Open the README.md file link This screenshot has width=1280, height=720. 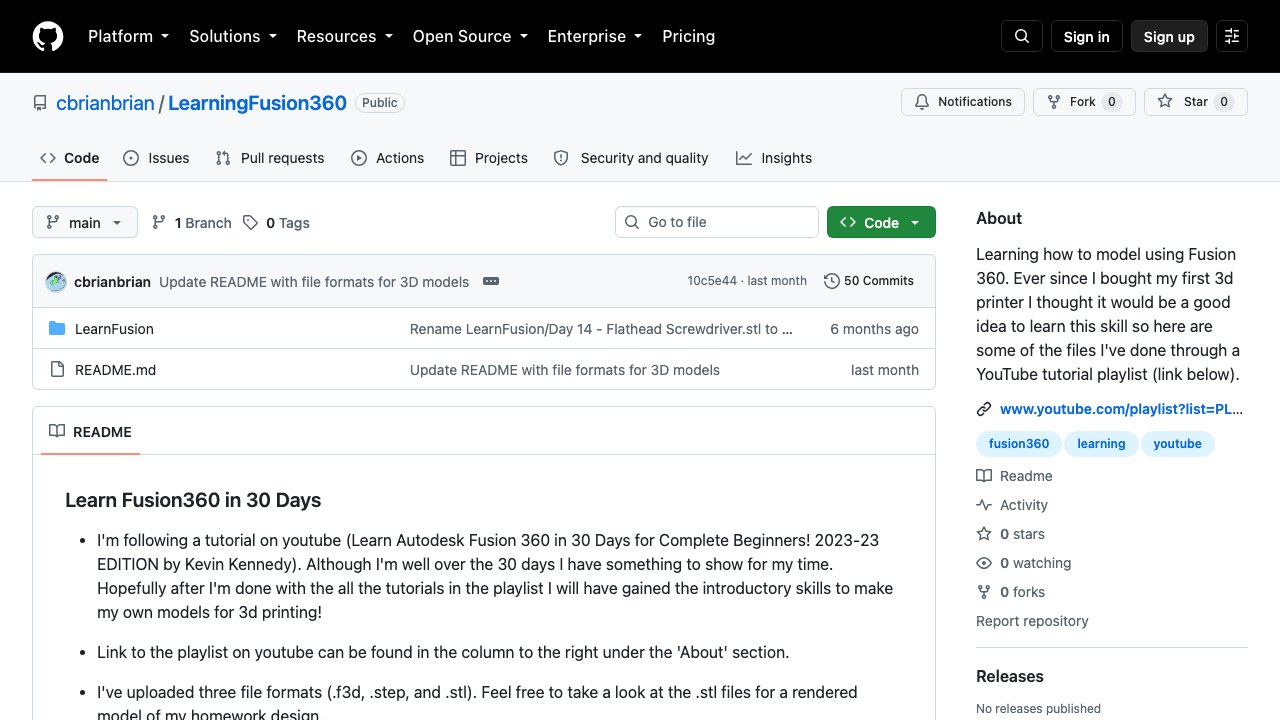coord(115,370)
